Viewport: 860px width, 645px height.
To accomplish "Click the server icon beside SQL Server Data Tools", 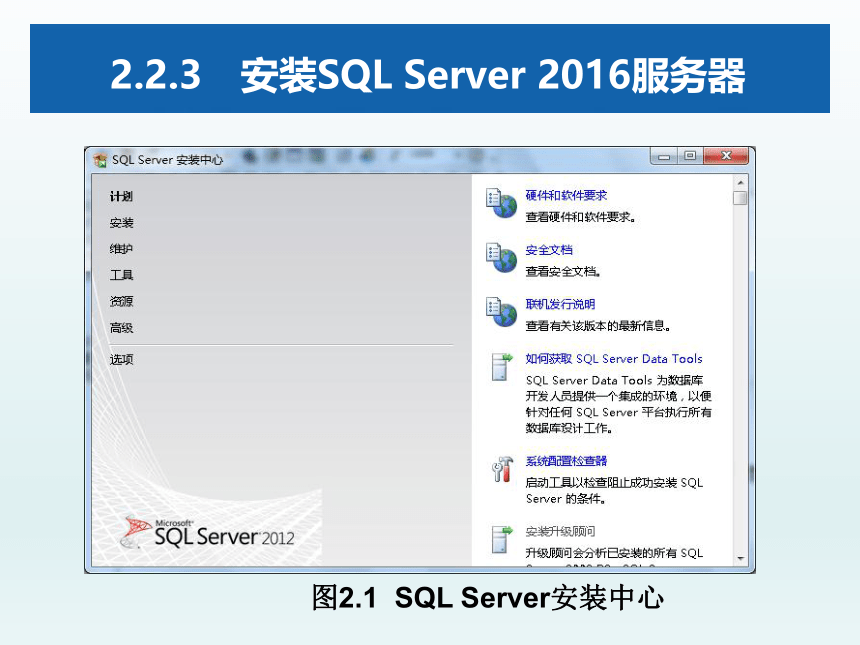I will tap(502, 367).
